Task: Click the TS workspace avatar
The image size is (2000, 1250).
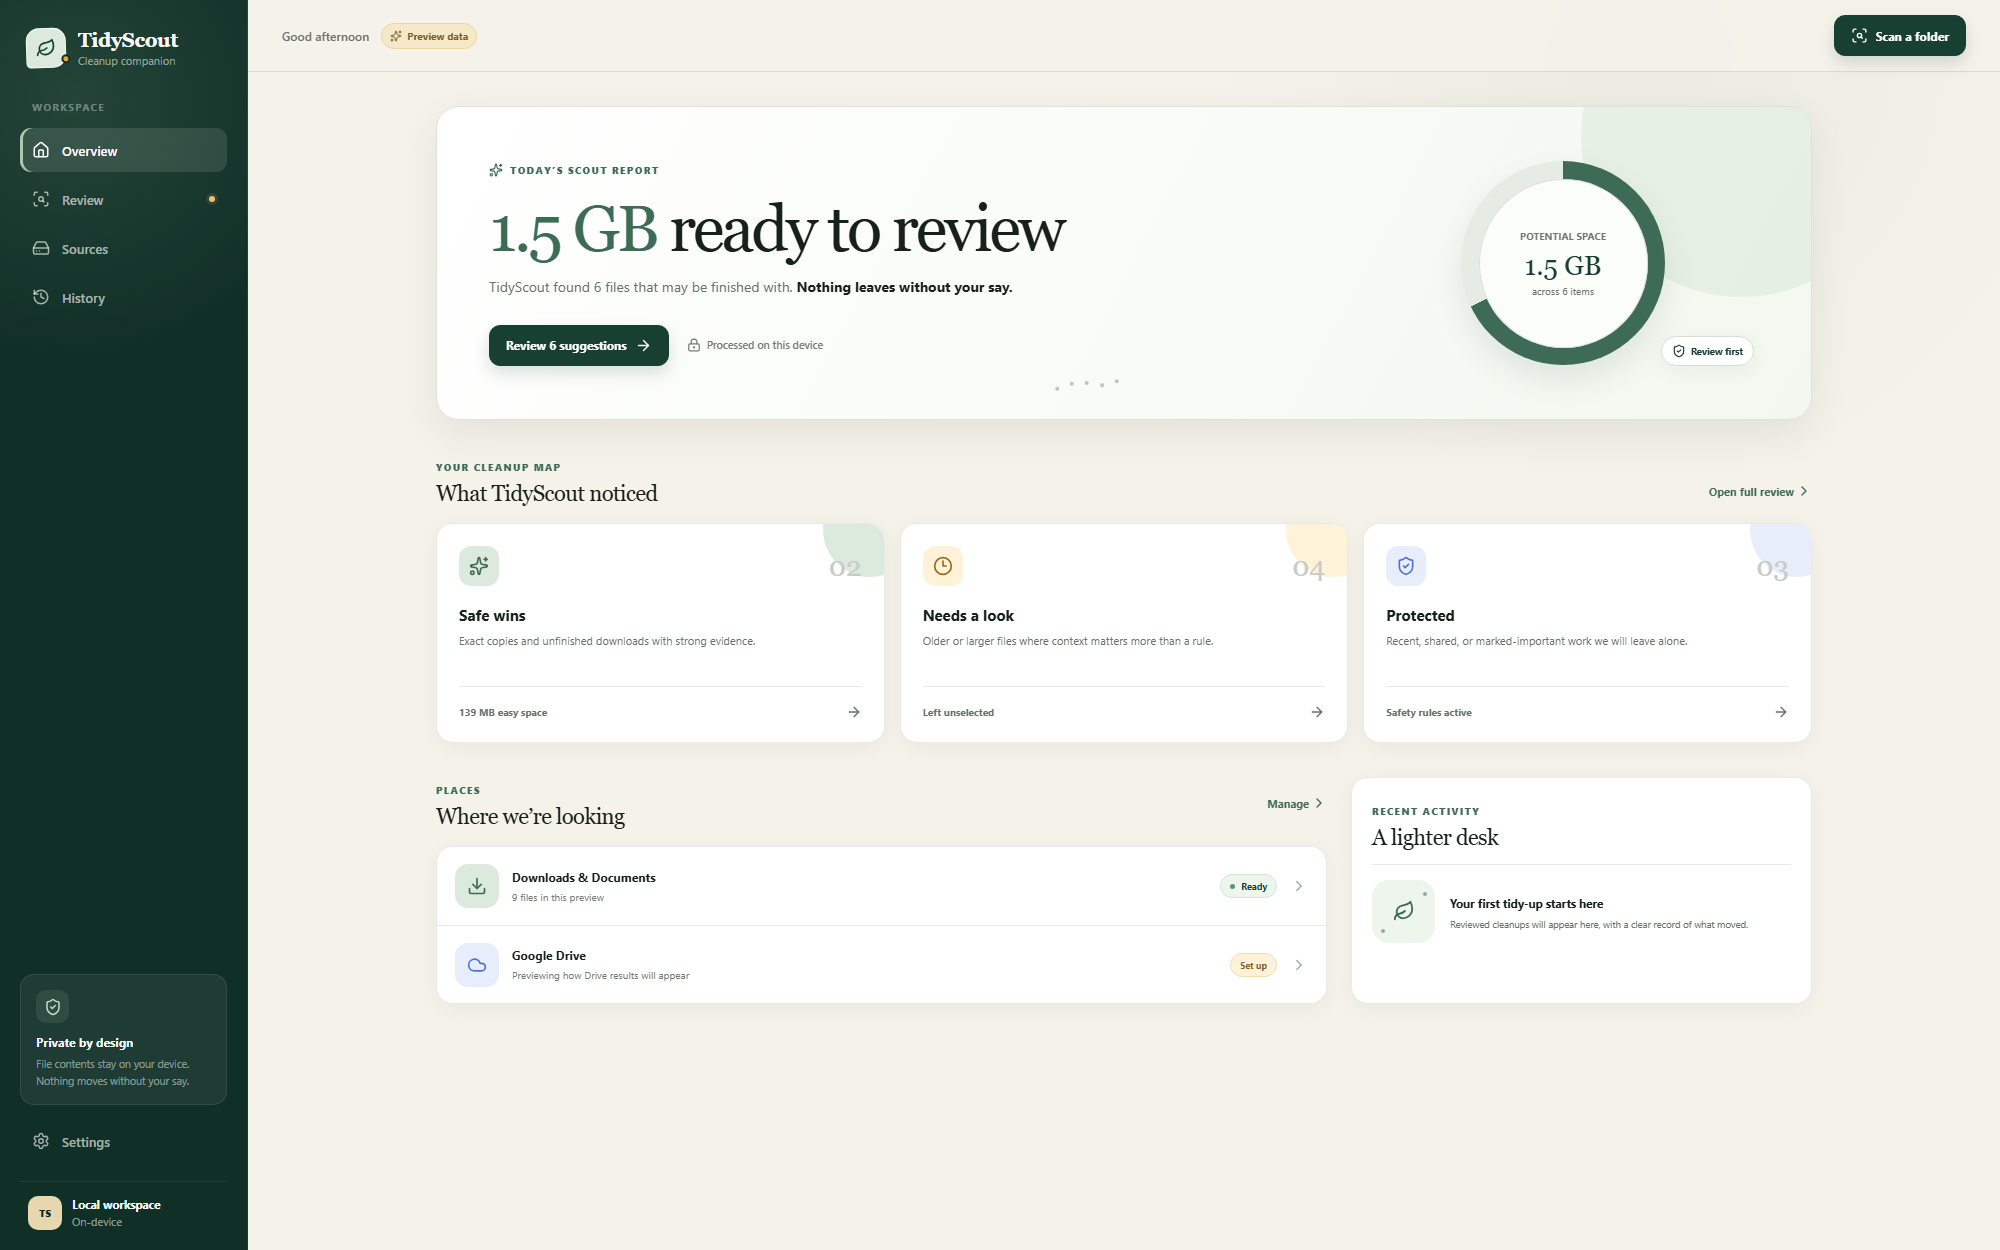Action: pyautogui.click(x=45, y=1213)
